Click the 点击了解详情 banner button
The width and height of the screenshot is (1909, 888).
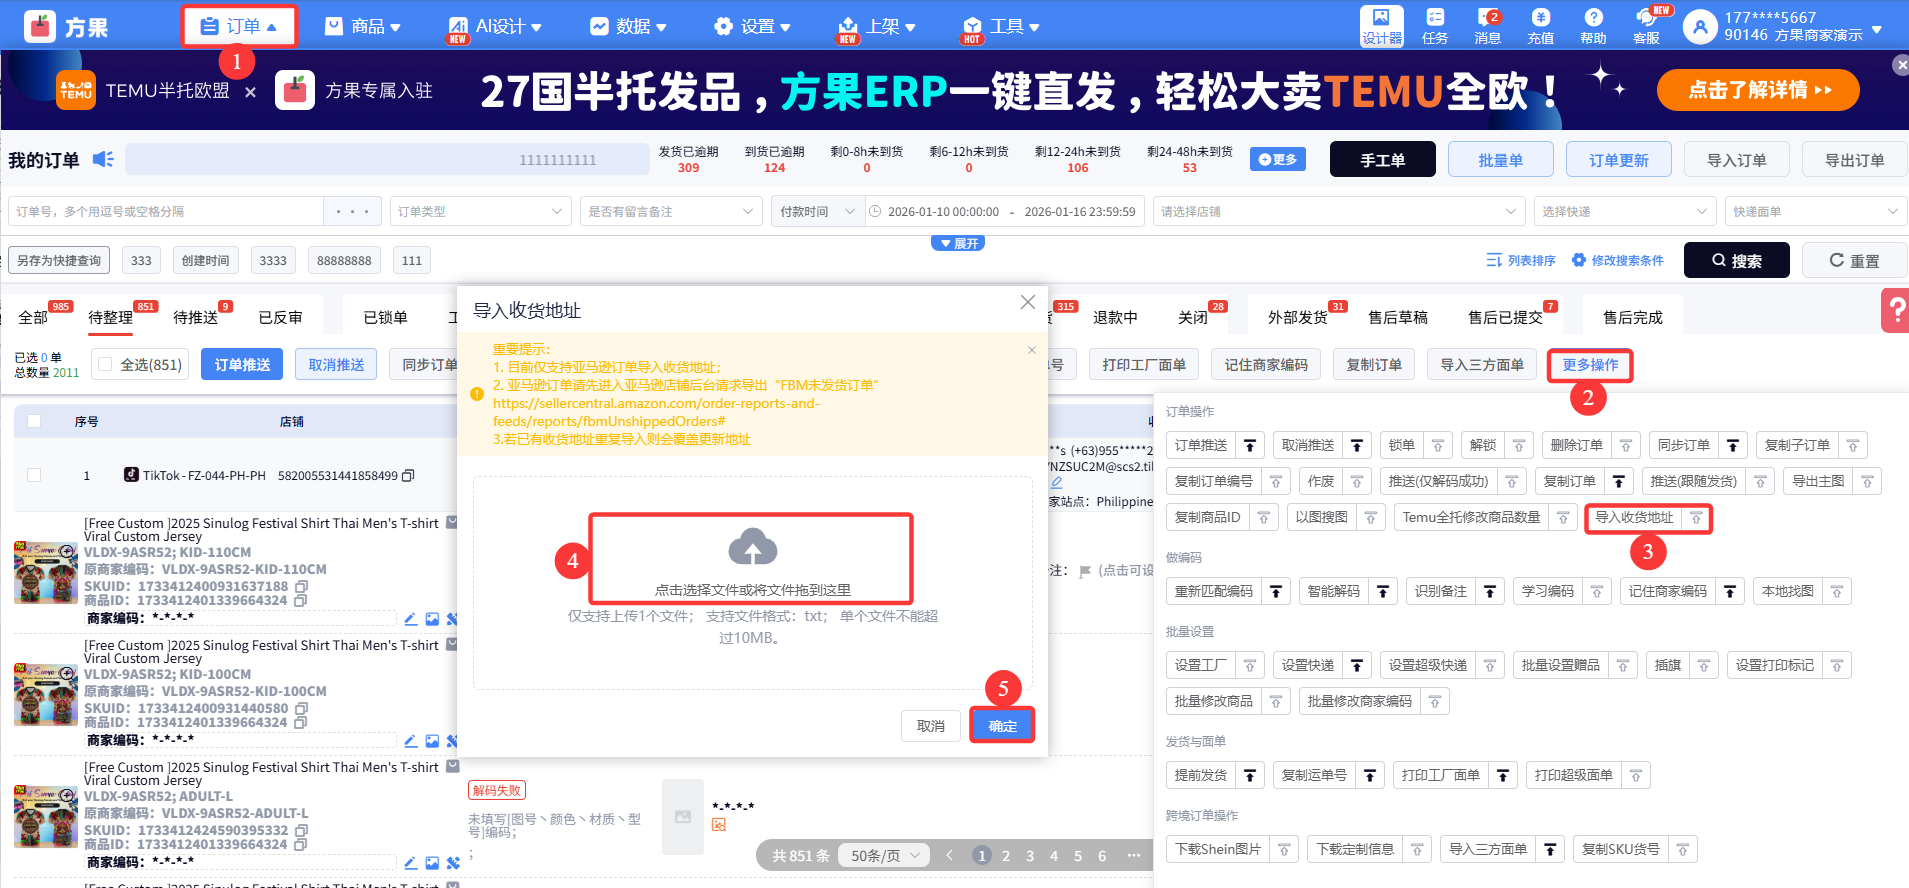[1758, 90]
